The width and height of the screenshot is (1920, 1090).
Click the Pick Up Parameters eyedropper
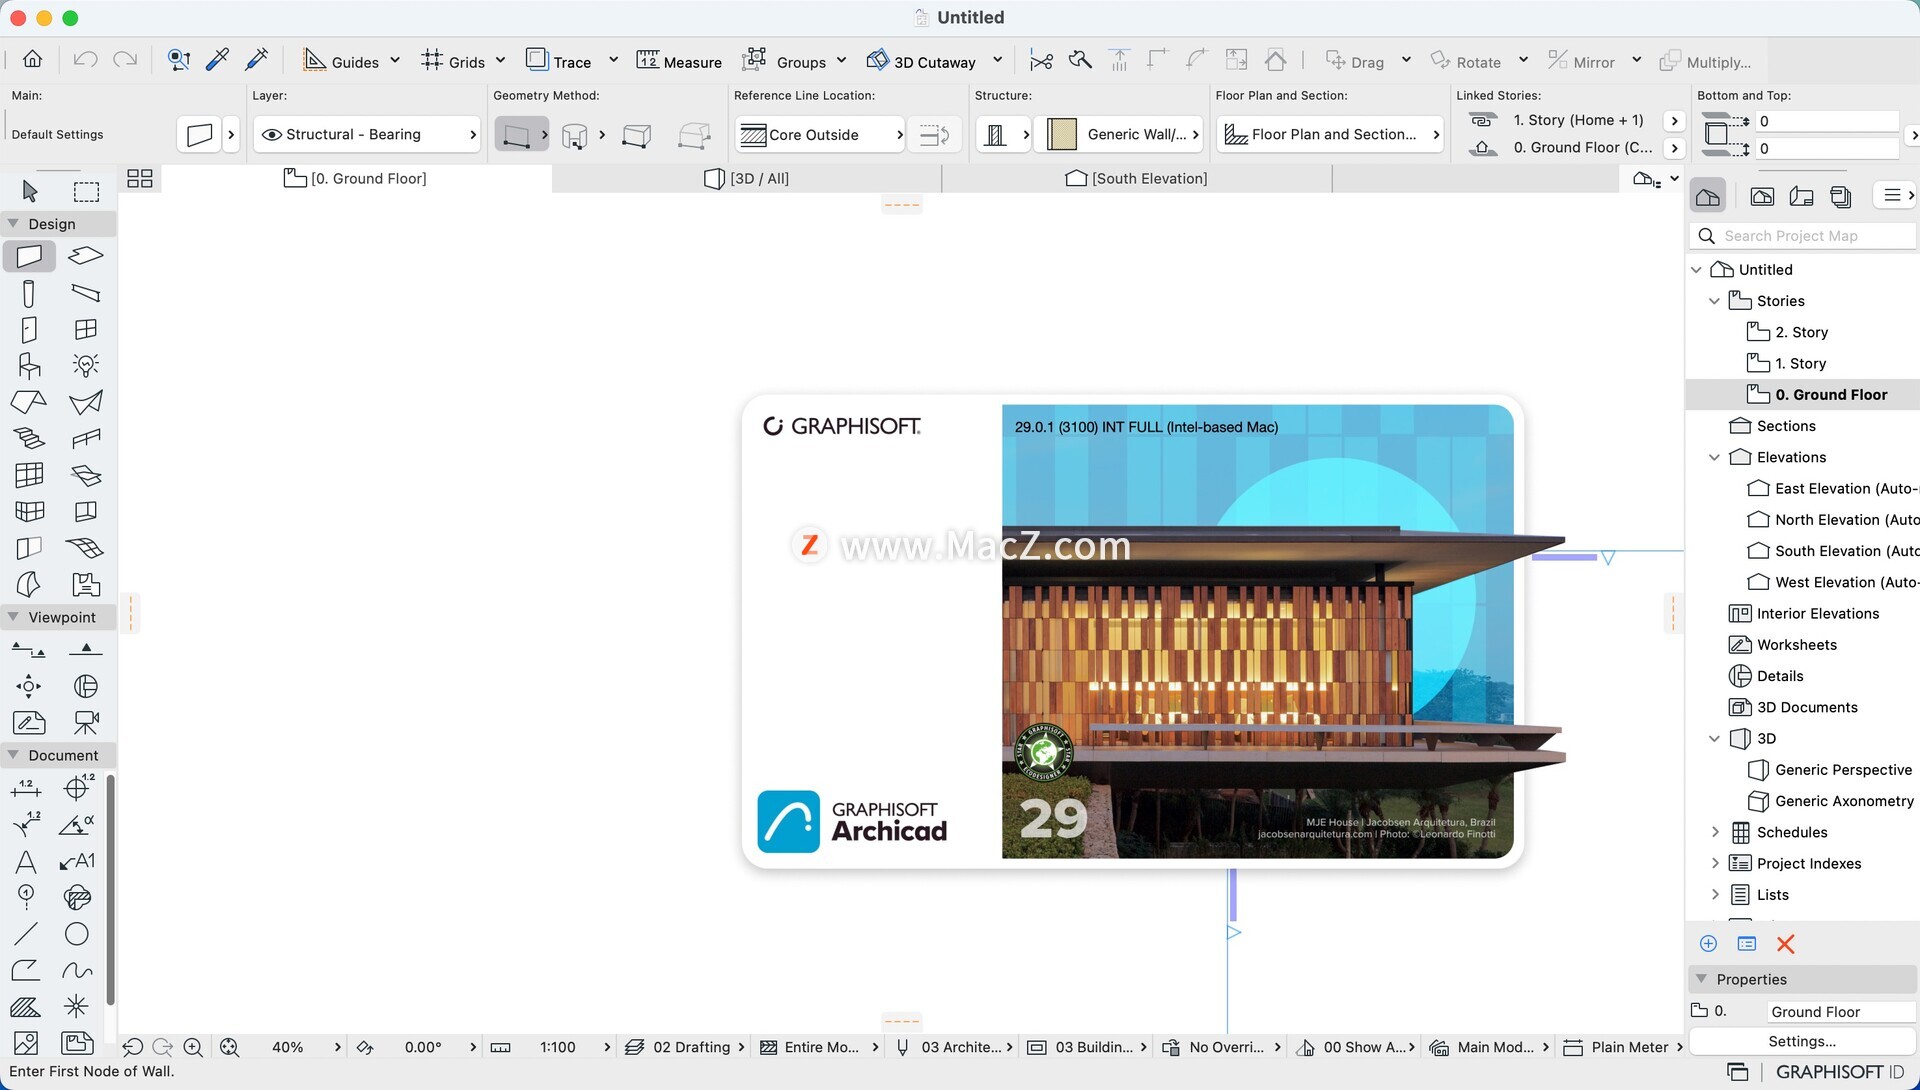[217, 61]
